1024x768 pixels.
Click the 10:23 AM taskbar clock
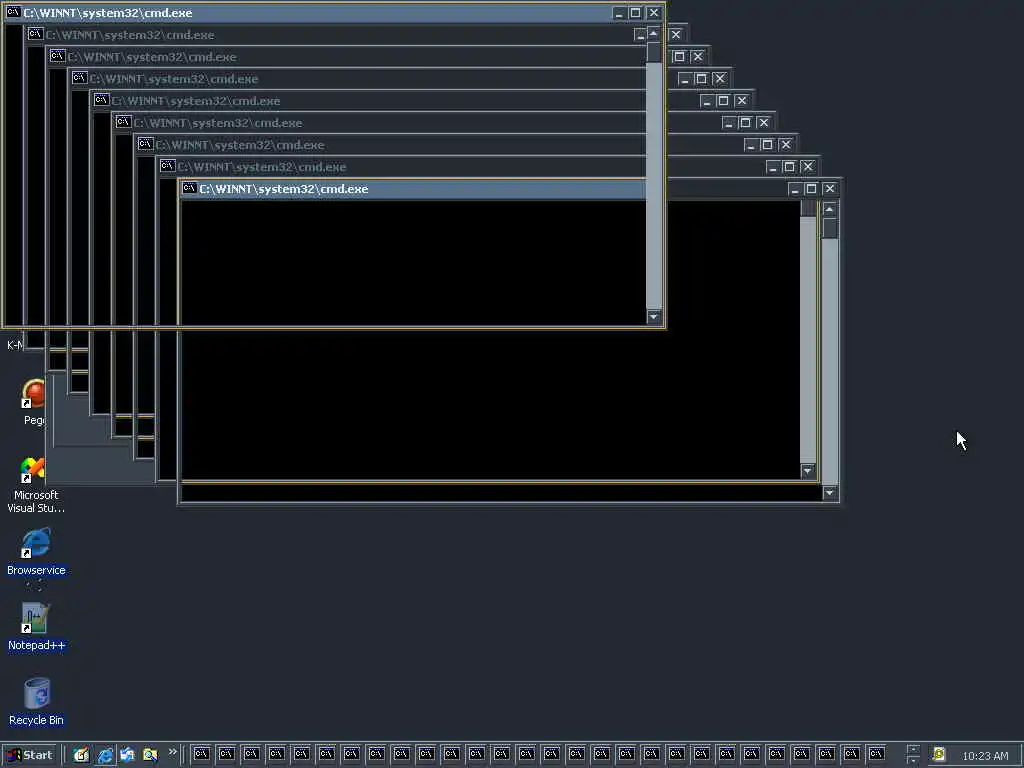click(x=985, y=756)
